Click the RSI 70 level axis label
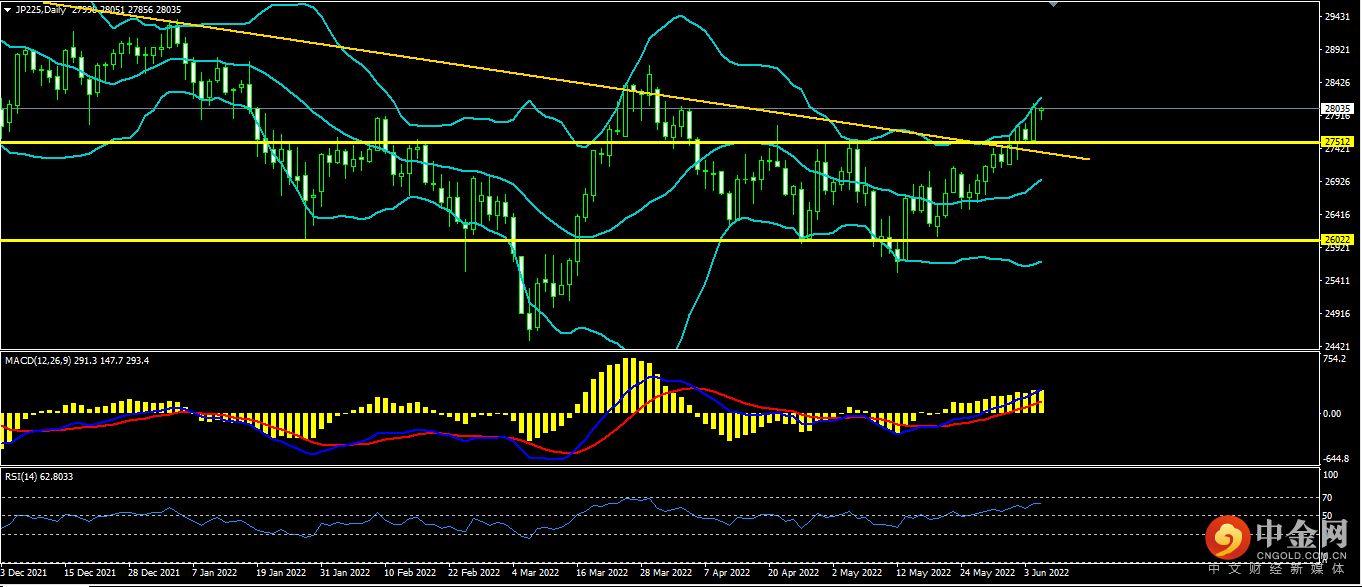 pyautogui.click(x=1327, y=497)
